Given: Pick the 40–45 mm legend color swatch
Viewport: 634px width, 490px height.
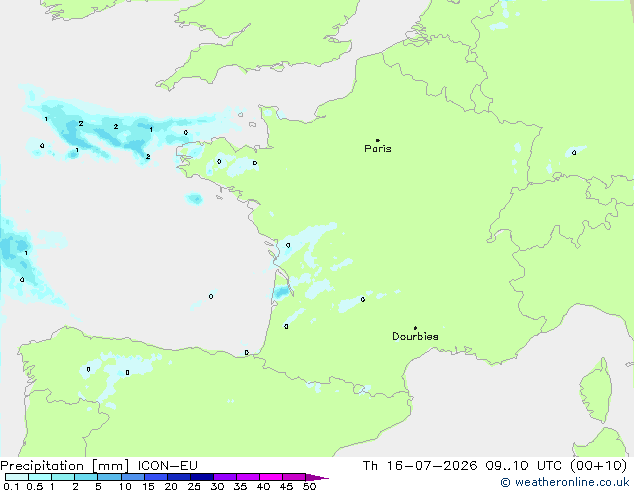Looking at the screenshot, I should tap(271, 477).
